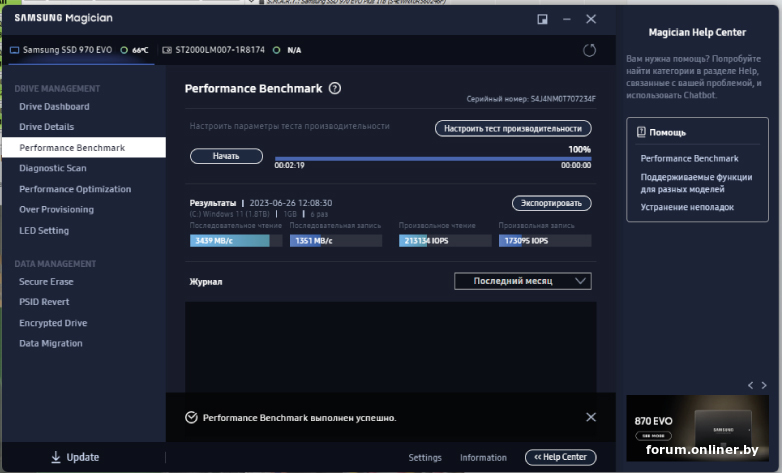Click the Экспортировать export button
This screenshot has width=782, height=473.
(552, 203)
